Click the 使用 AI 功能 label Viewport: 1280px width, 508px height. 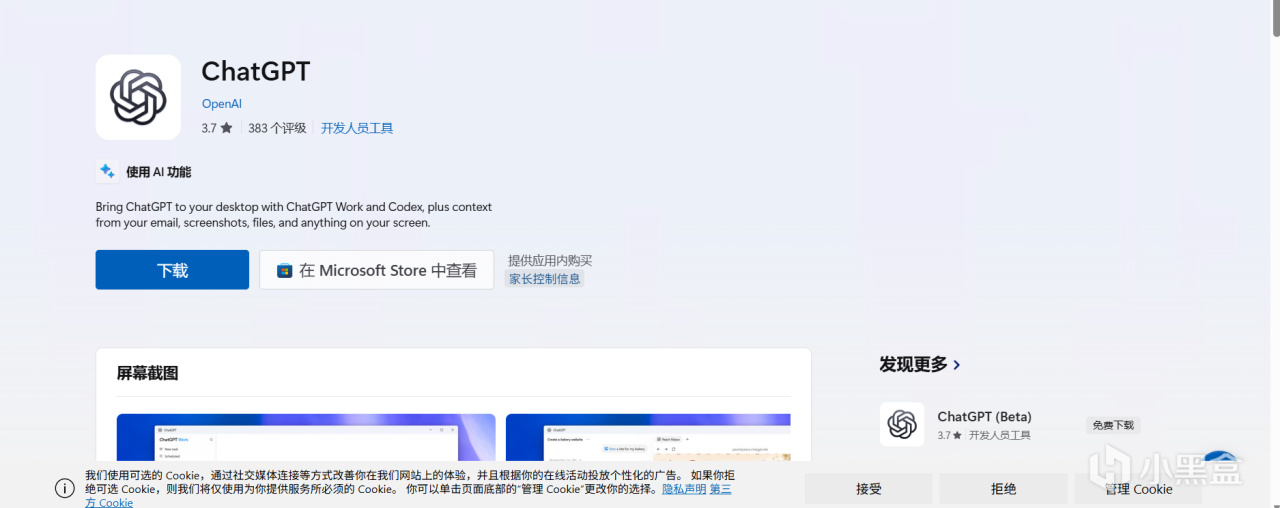[x=158, y=172]
